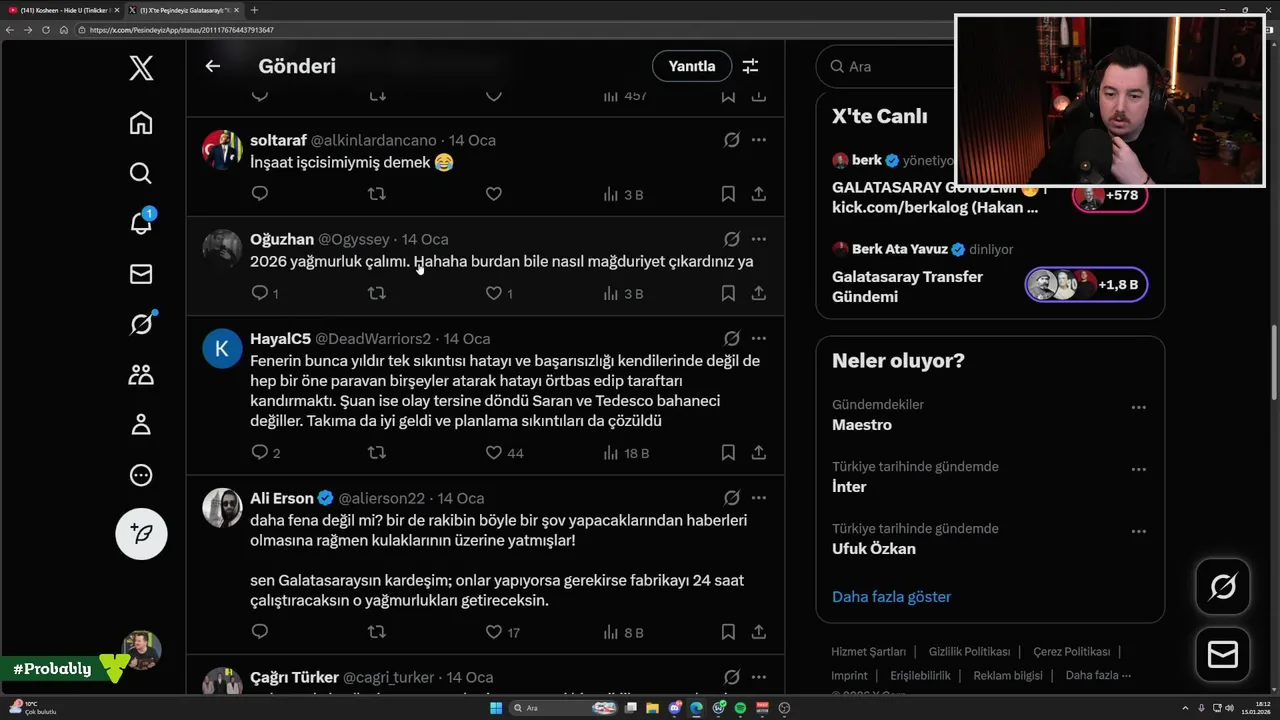Image resolution: width=1280 pixels, height=720 pixels.
Task: Open the Ufuk Özkan trending topic
Action: (x=874, y=549)
